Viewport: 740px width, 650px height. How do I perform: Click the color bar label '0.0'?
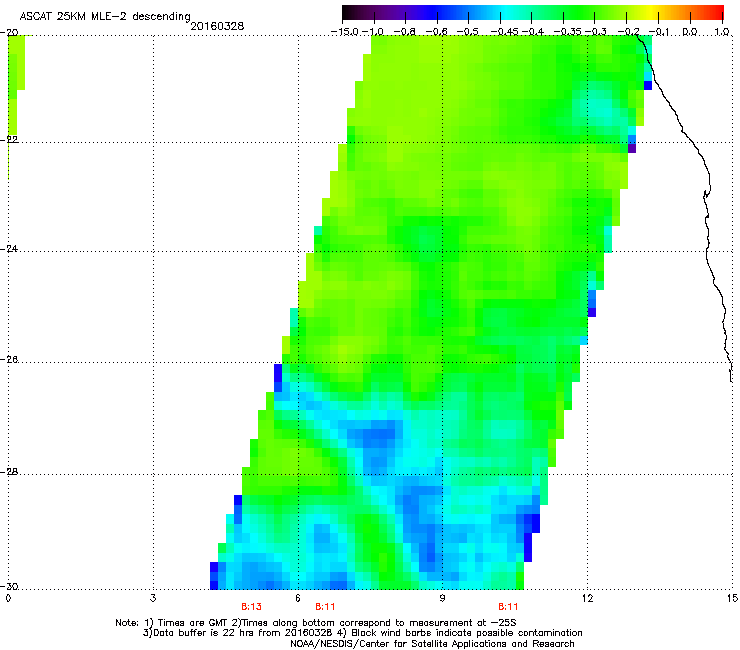pos(690,32)
